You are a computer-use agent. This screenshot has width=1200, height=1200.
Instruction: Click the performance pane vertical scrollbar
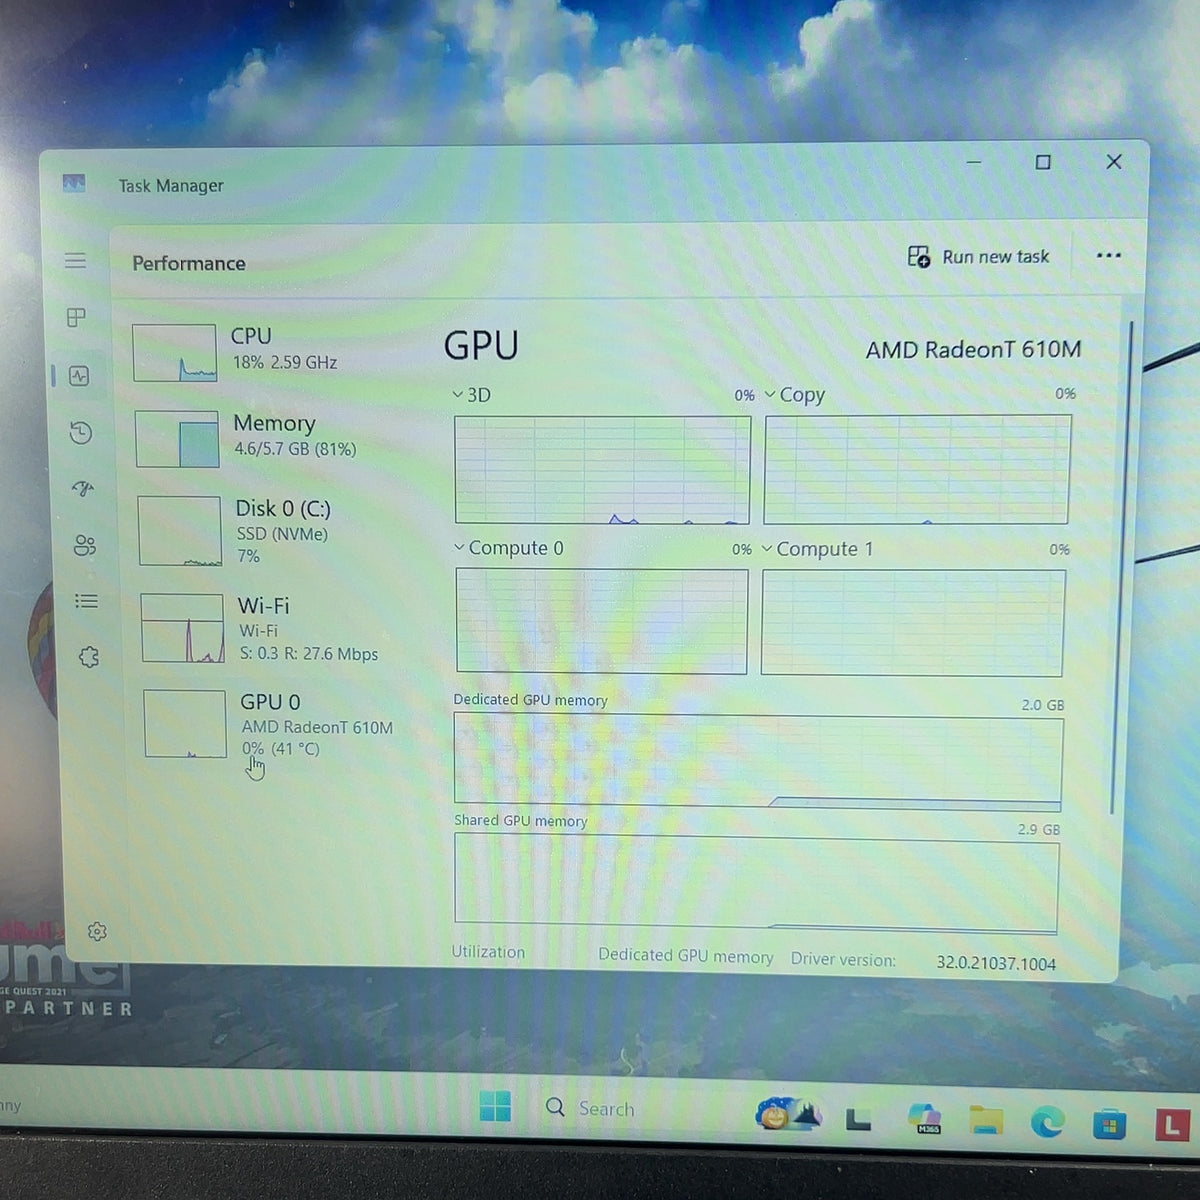(1122, 567)
